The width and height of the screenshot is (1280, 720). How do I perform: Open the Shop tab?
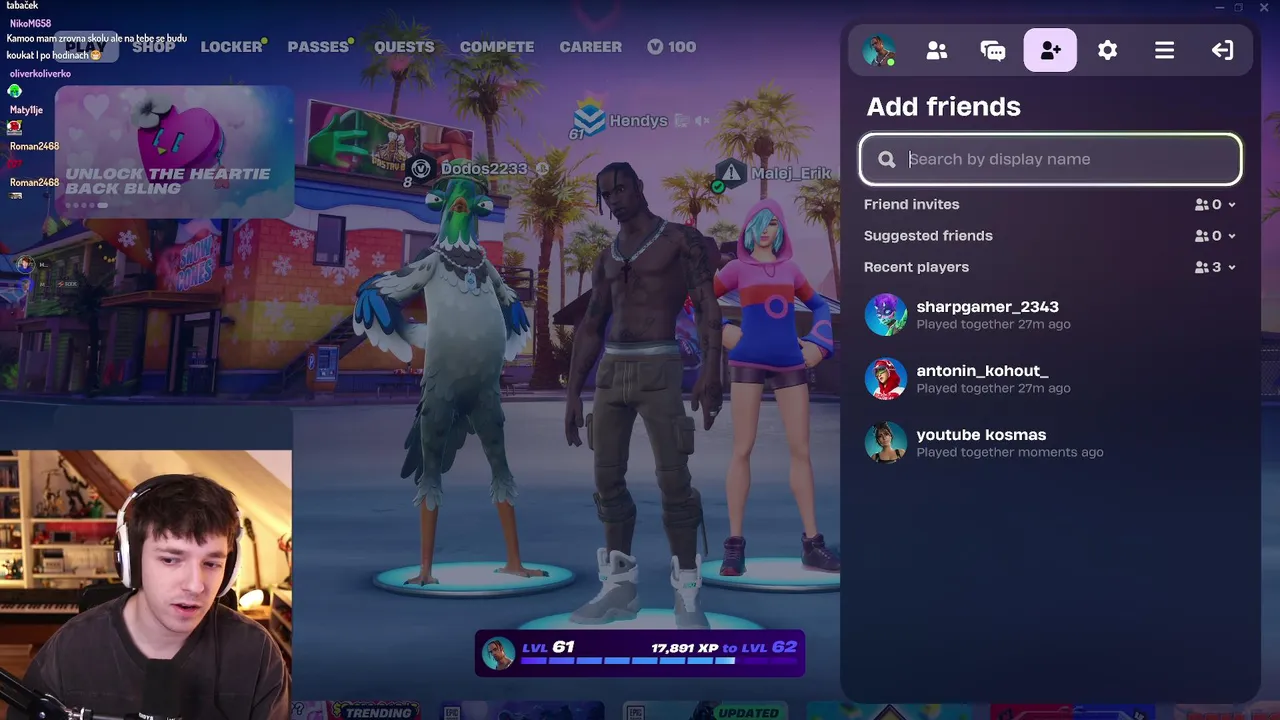[x=153, y=47]
